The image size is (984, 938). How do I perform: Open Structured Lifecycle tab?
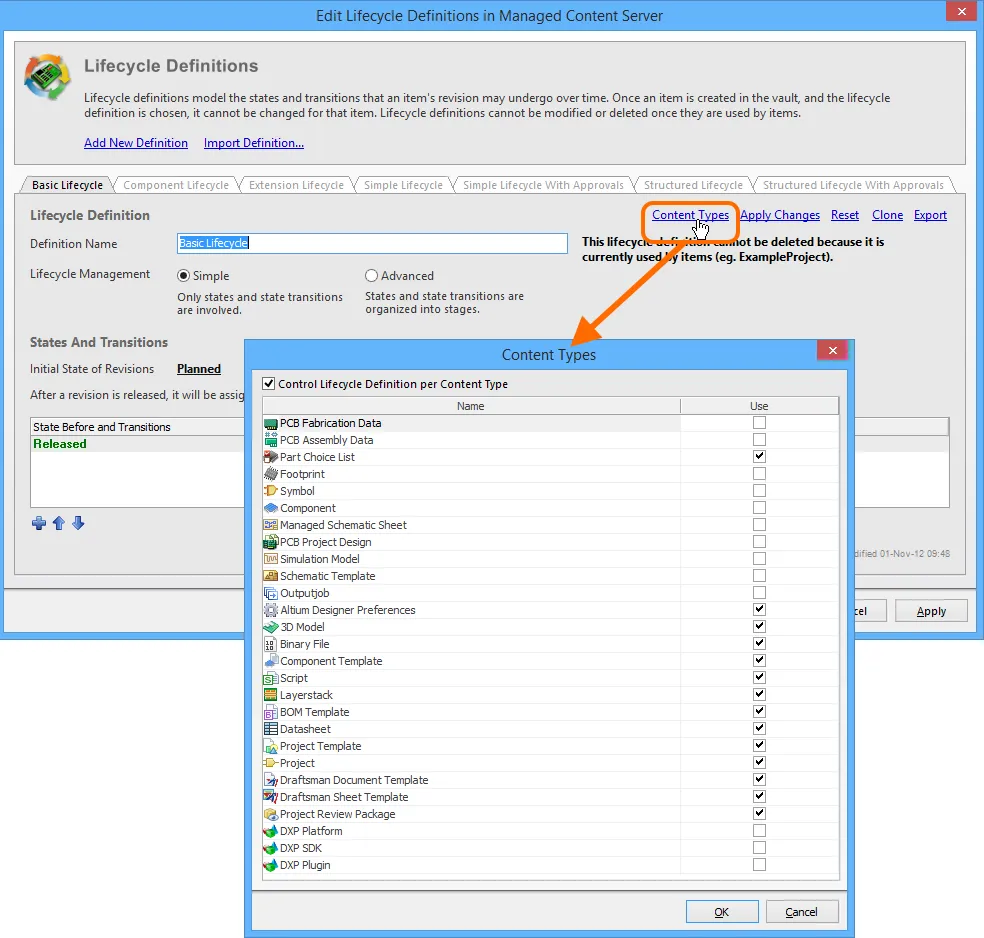click(693, 185)
